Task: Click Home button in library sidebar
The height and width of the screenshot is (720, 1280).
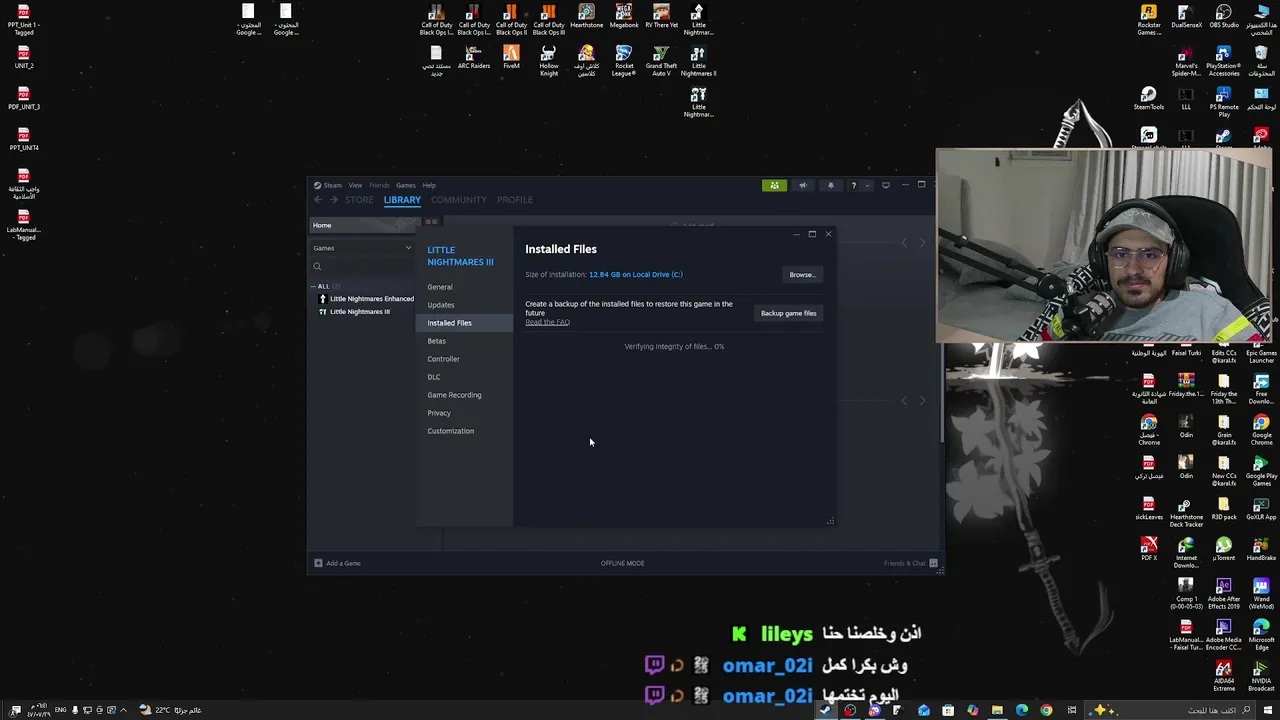Action: 361,225
